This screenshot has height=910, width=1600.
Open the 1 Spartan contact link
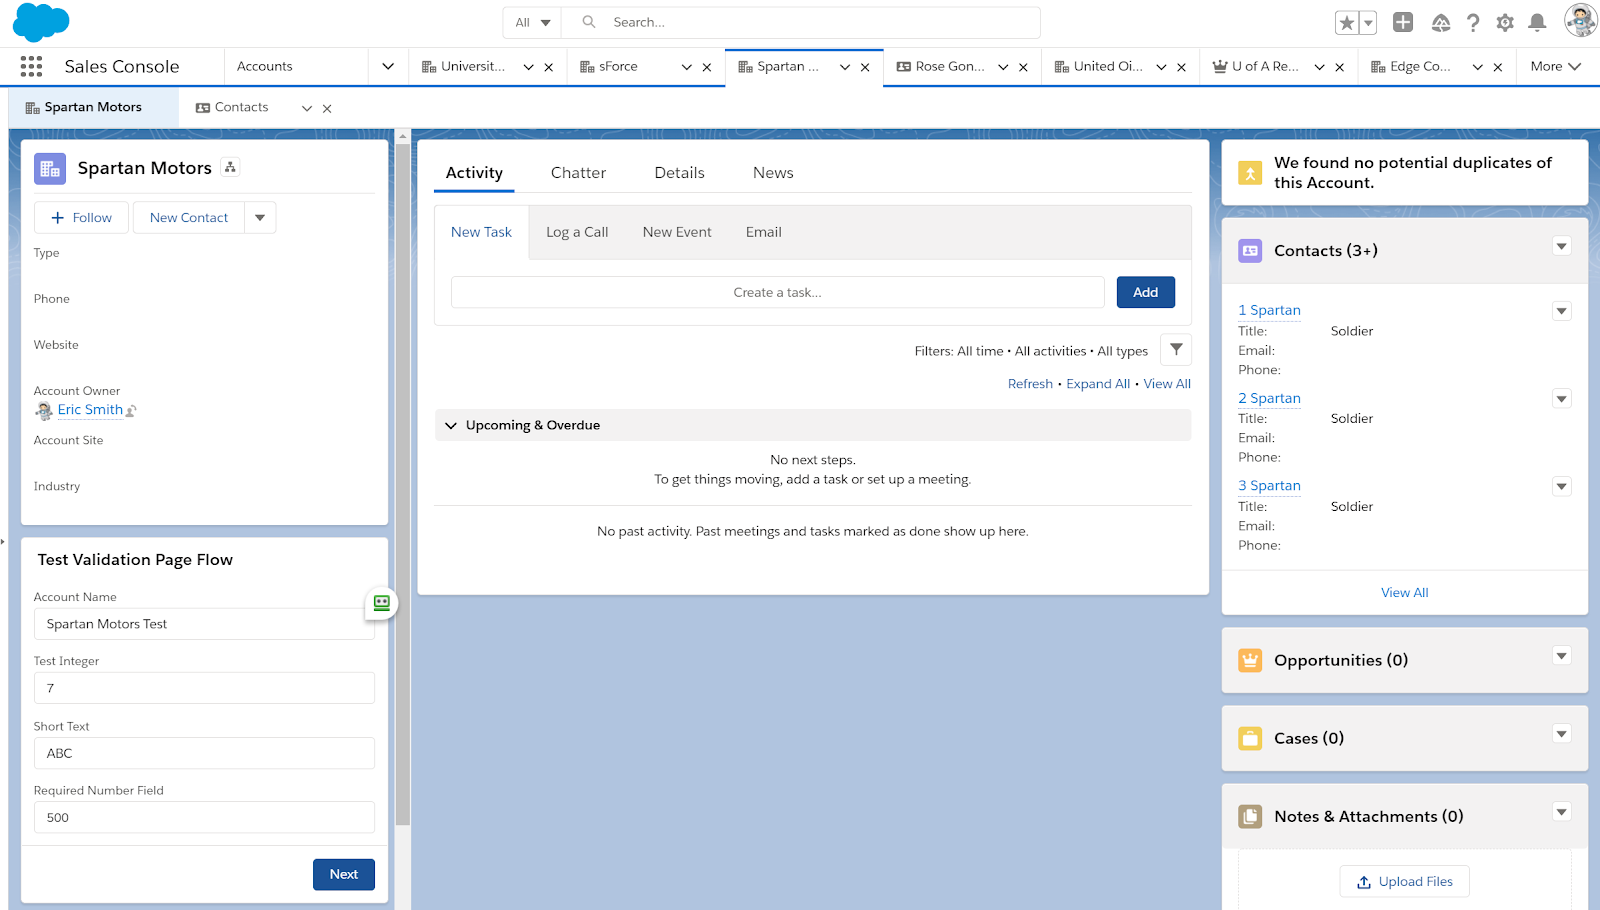coord(1269,310)
